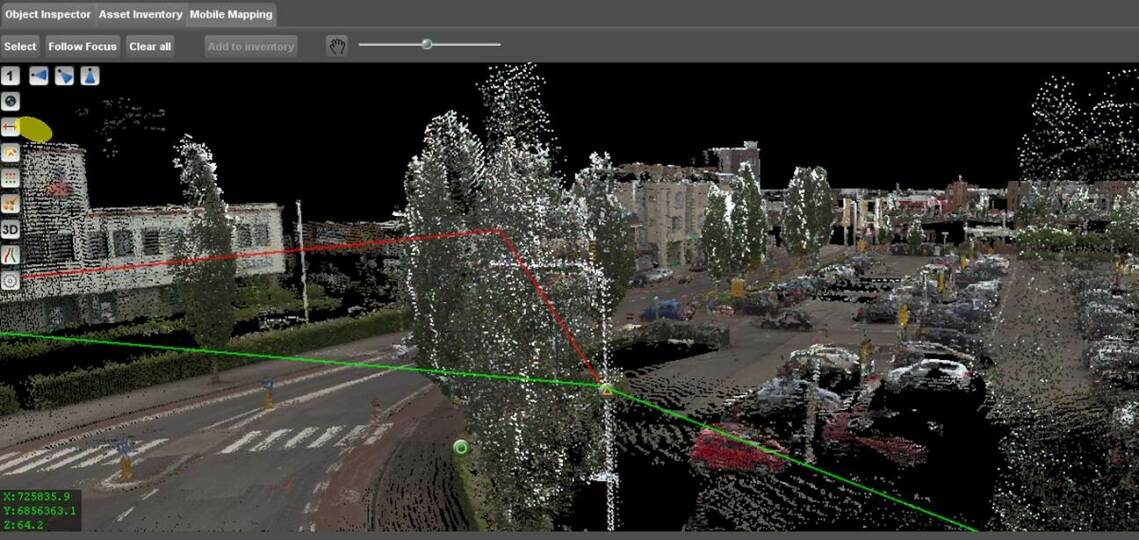
Task: Select the left-facing blue camera cone icon
Action: click(x=38, y=76)
